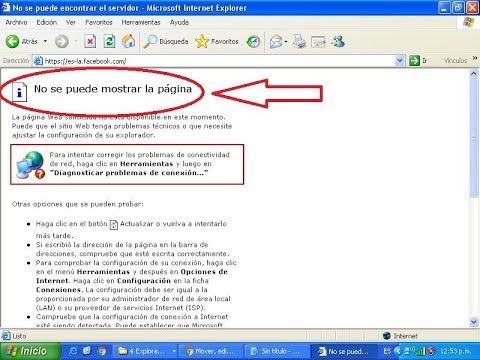Expand the Vínculos chevron
Viewport: 480px width, 360px height.
(x=475, y=58)
